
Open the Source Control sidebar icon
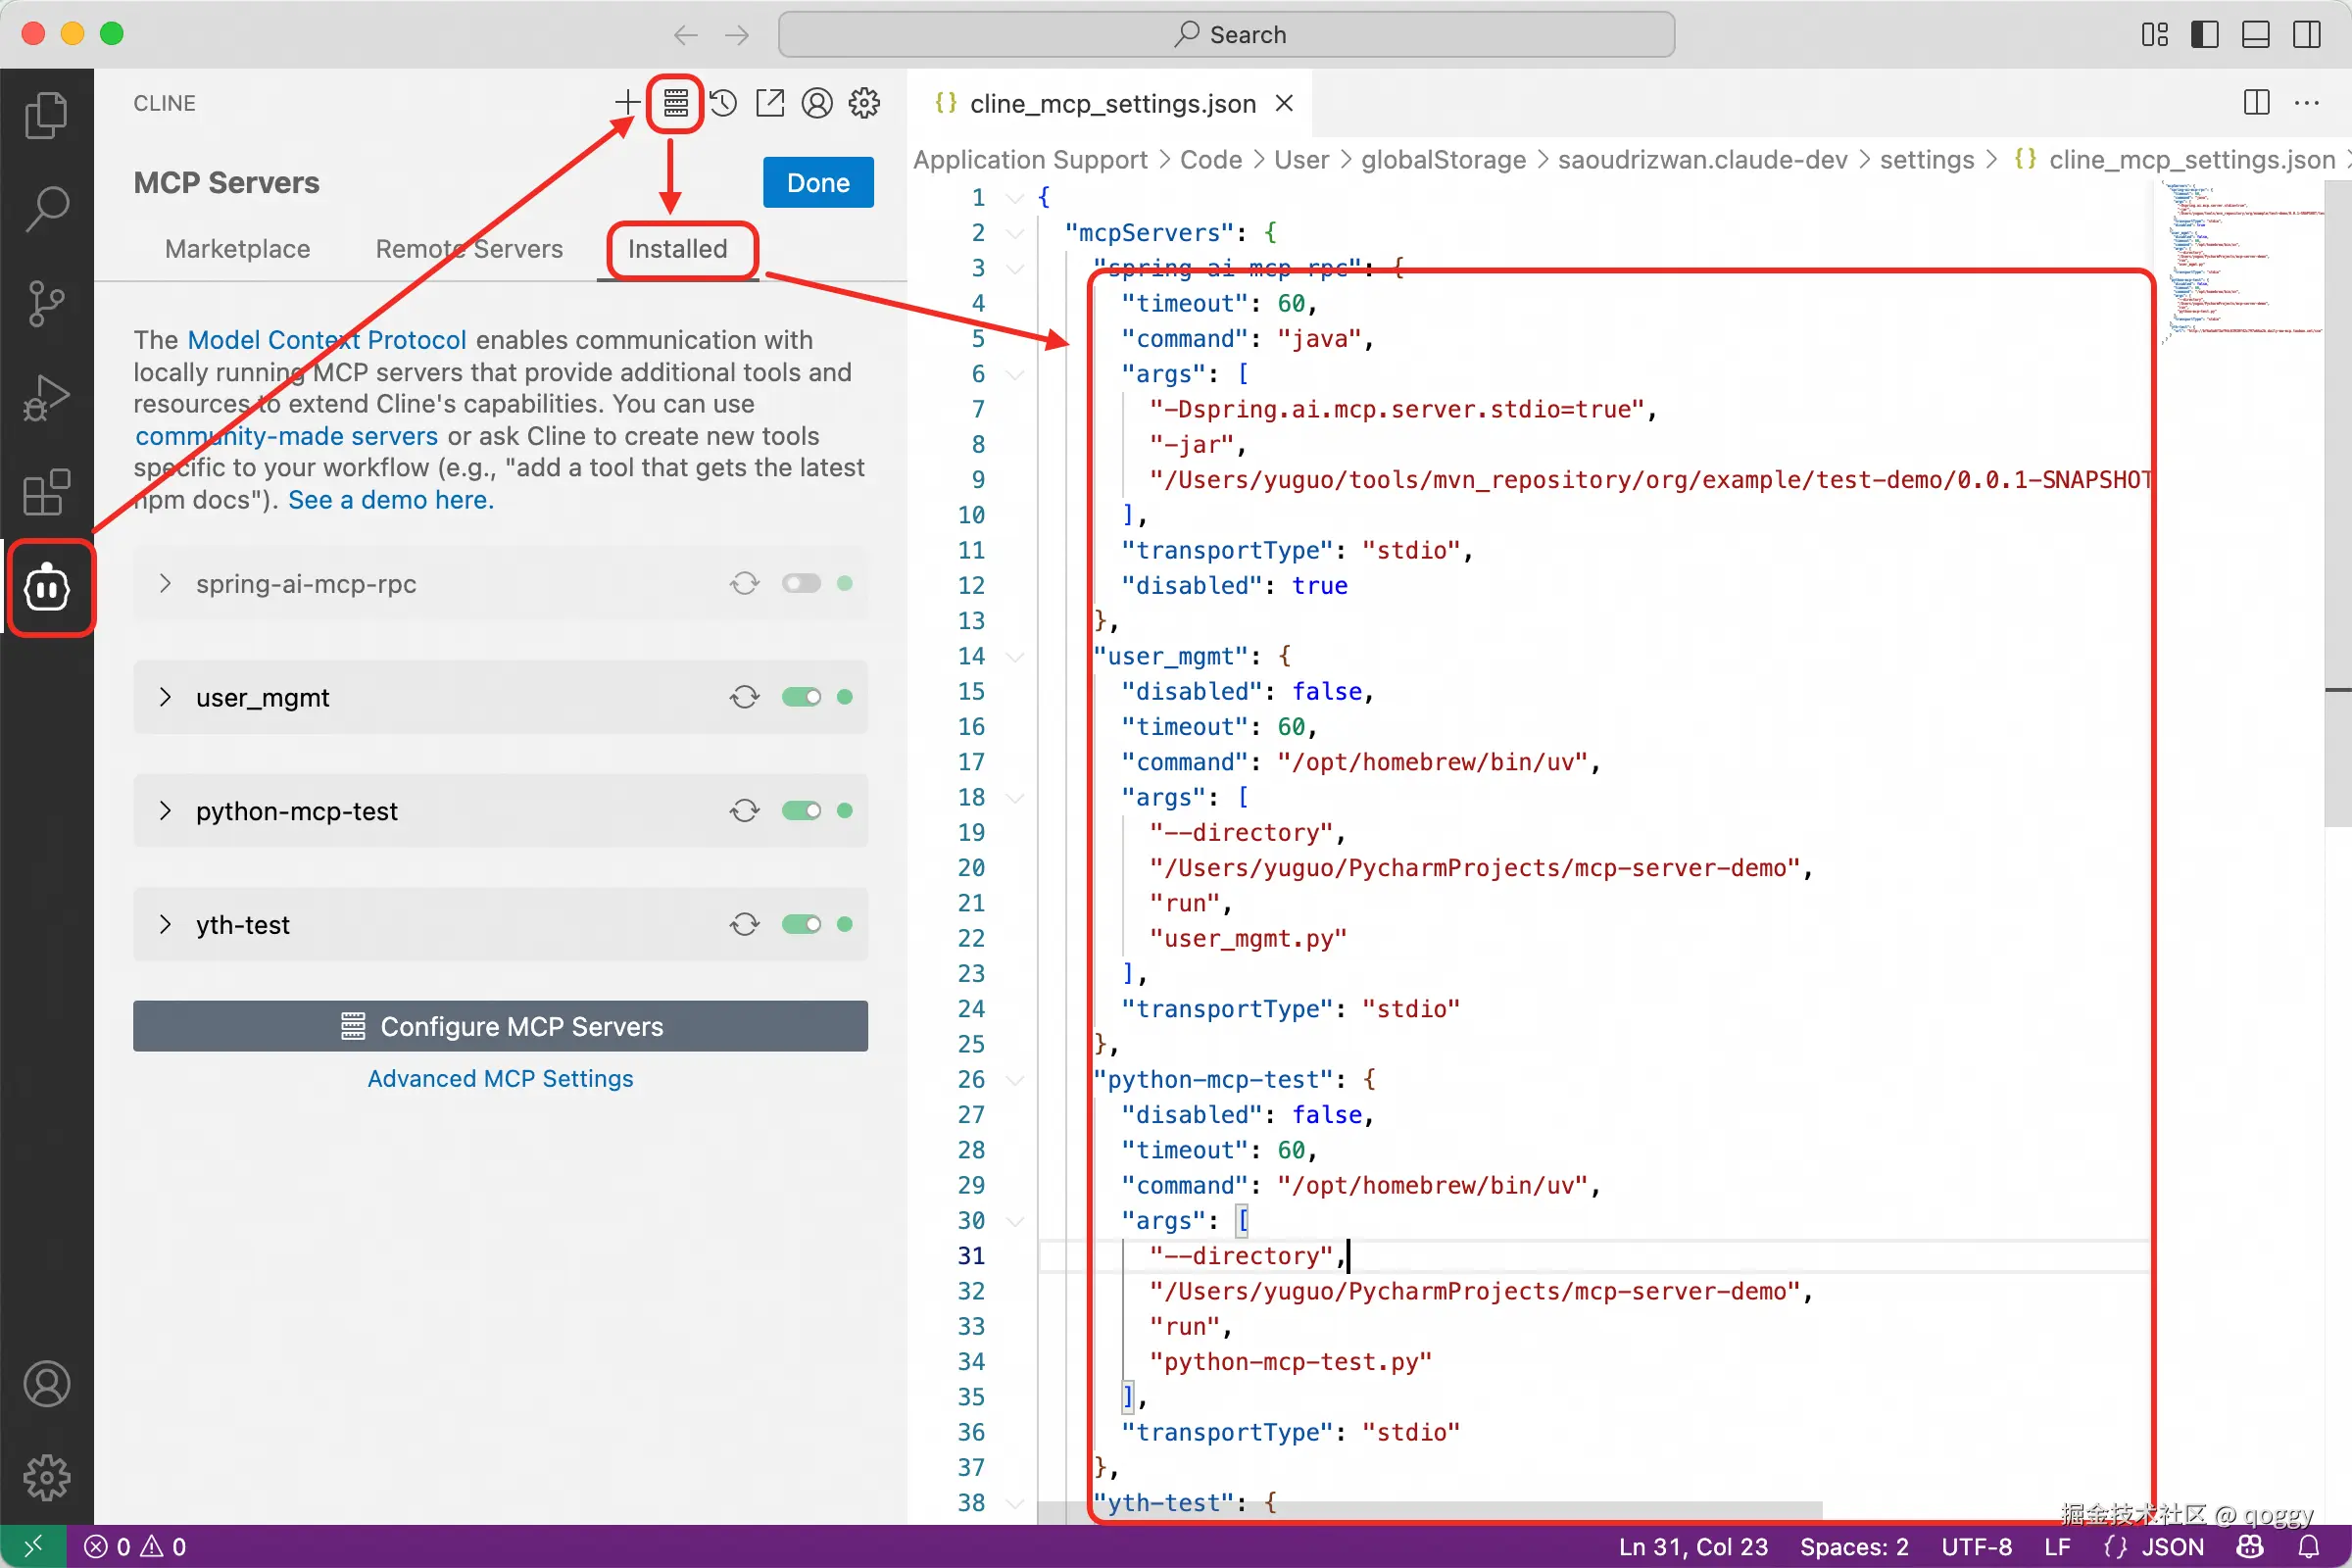point(46,303)
